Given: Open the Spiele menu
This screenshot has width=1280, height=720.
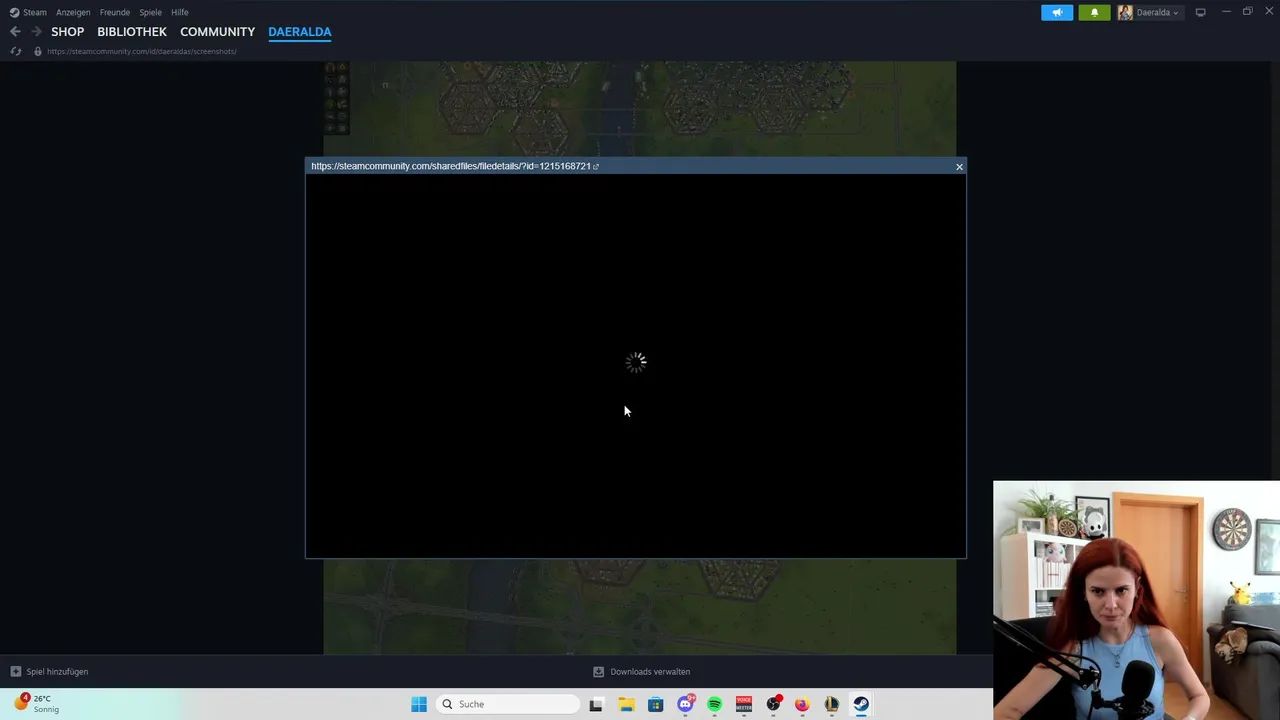Looking at the screenshot, I should pos(150,12).
